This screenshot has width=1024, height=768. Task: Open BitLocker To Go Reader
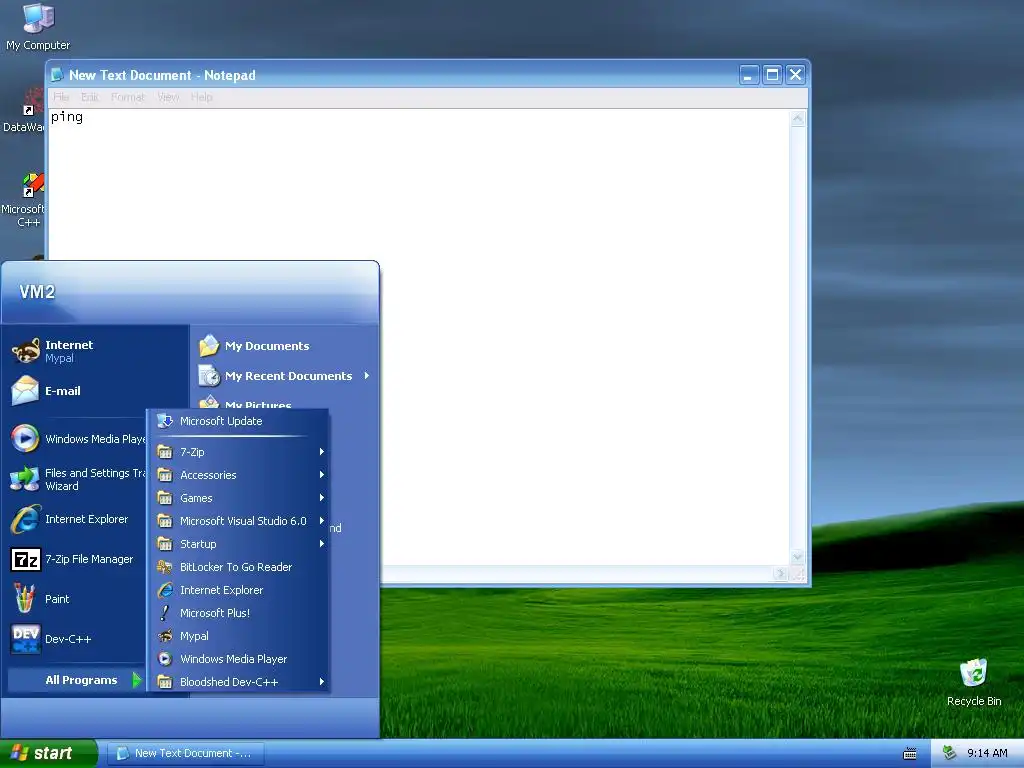238,567
